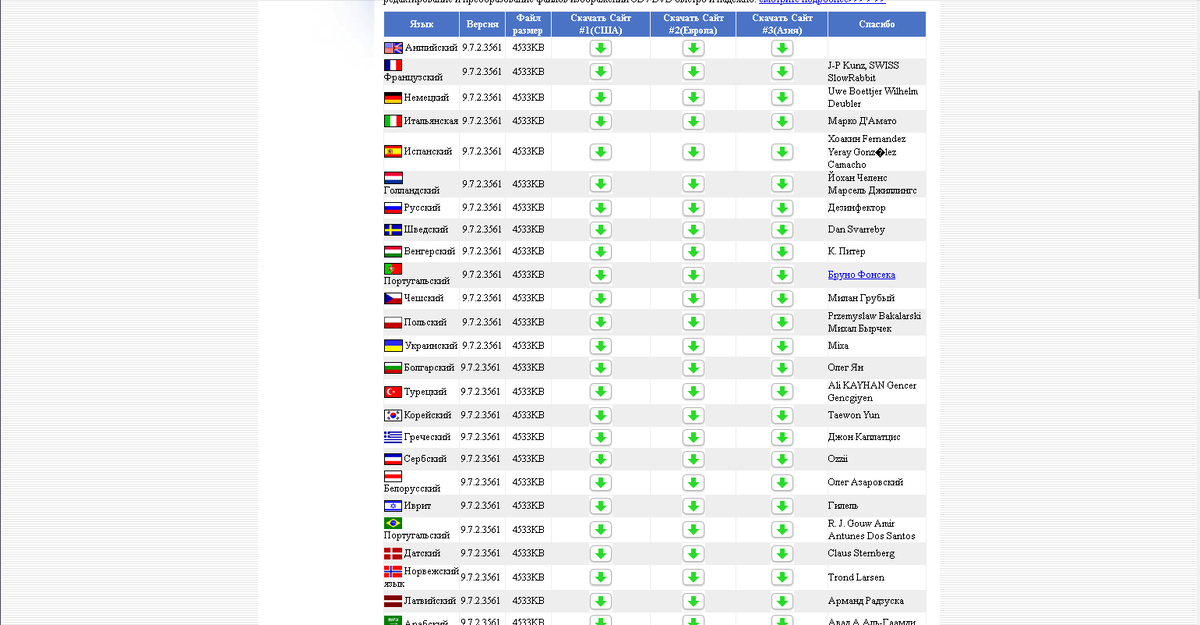1200x625 pixels.
Task: Click the South Korean flag icon
Action: coord(393,416)
